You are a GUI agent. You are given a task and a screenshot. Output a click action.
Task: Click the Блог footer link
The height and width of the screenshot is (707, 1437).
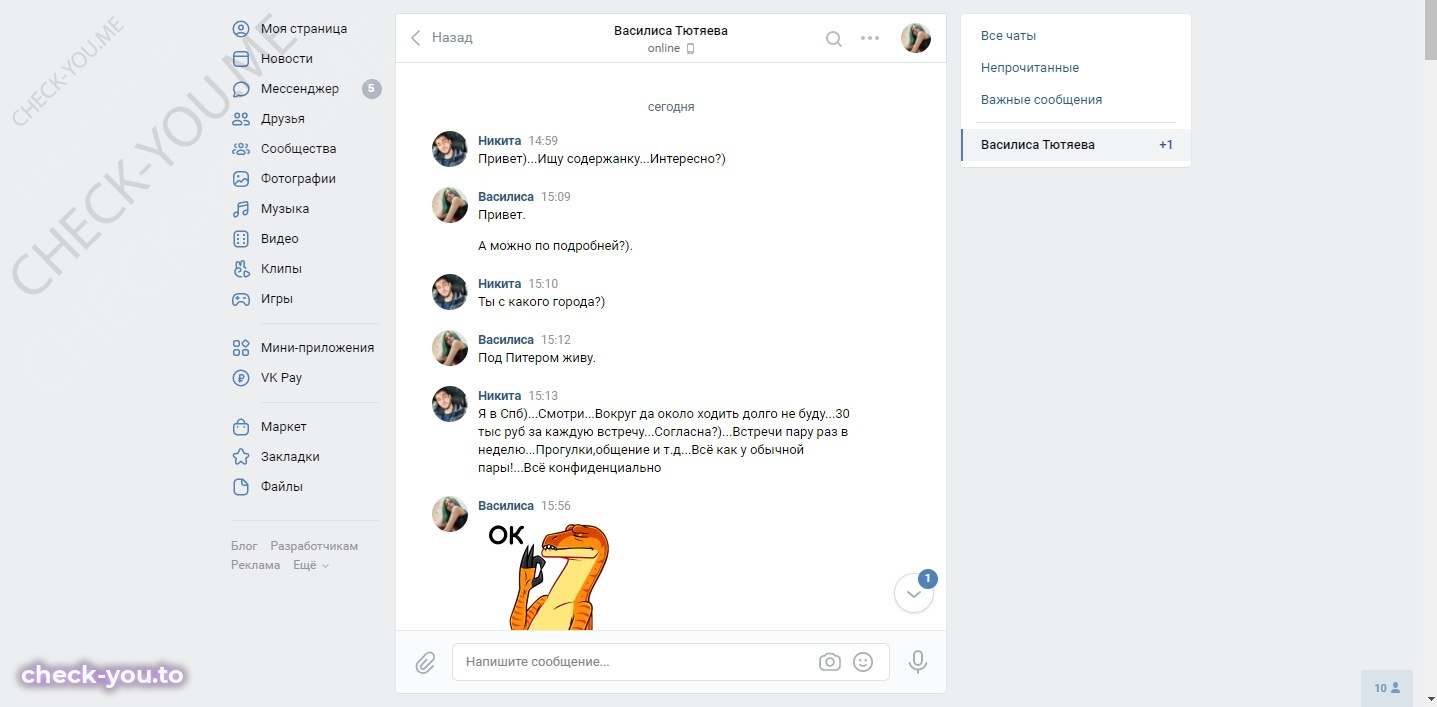(244, 546)
